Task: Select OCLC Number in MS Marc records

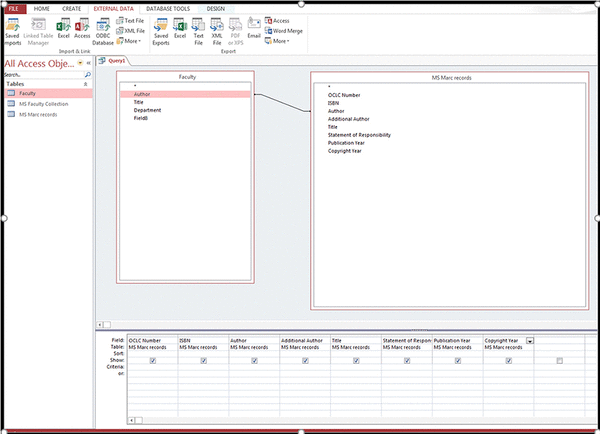Action: coord(344,95)
